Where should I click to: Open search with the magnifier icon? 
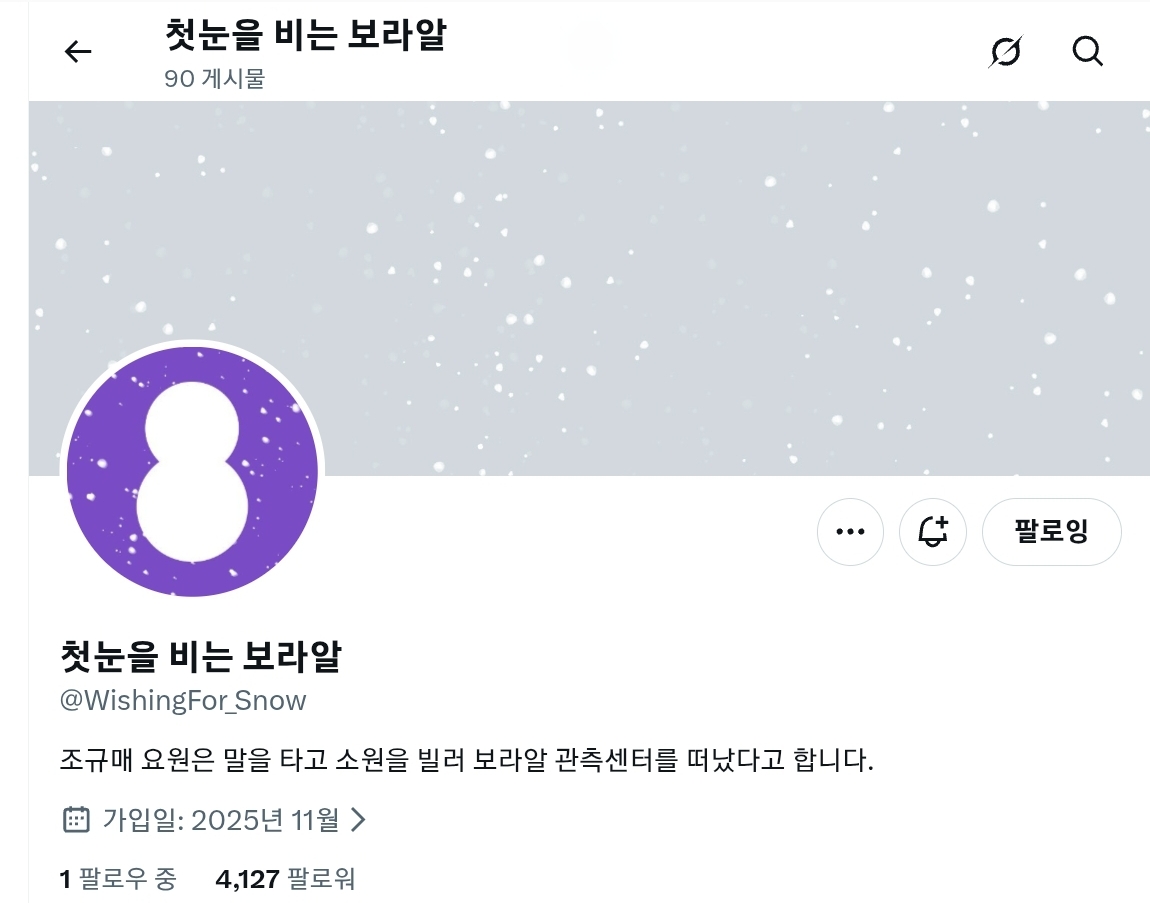1087,51
